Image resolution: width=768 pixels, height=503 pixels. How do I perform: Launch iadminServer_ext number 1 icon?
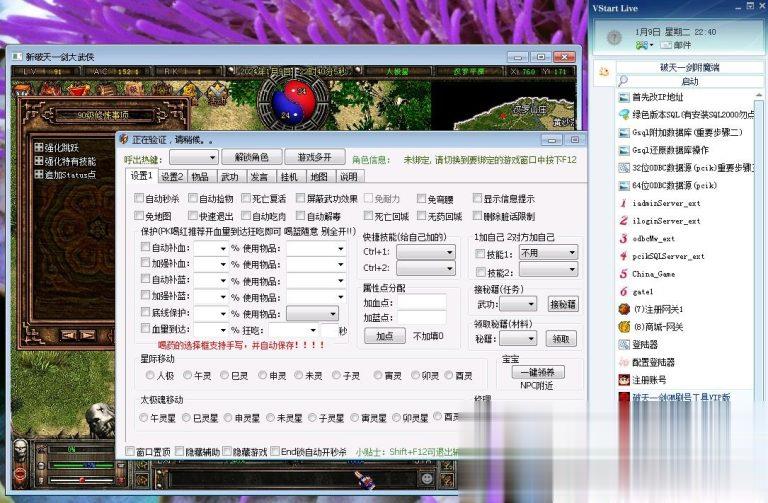tap(624, 203)
